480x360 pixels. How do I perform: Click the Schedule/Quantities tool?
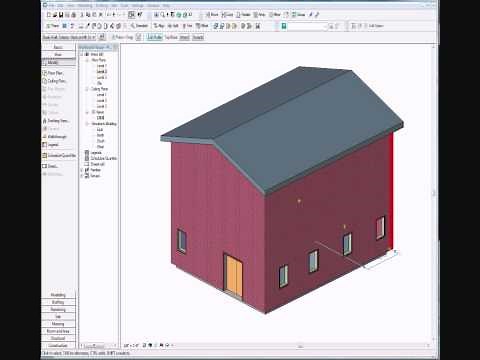coord(59,155)
